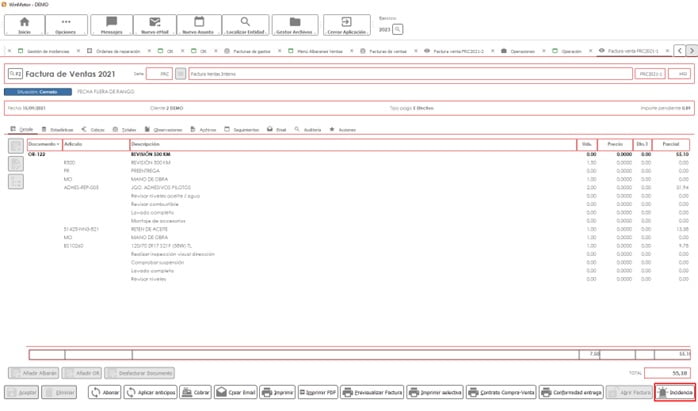Screen dimensions: 698x411
Task: Expand the Documento column dropdown arrow
Action: click(x=58, y=145)
